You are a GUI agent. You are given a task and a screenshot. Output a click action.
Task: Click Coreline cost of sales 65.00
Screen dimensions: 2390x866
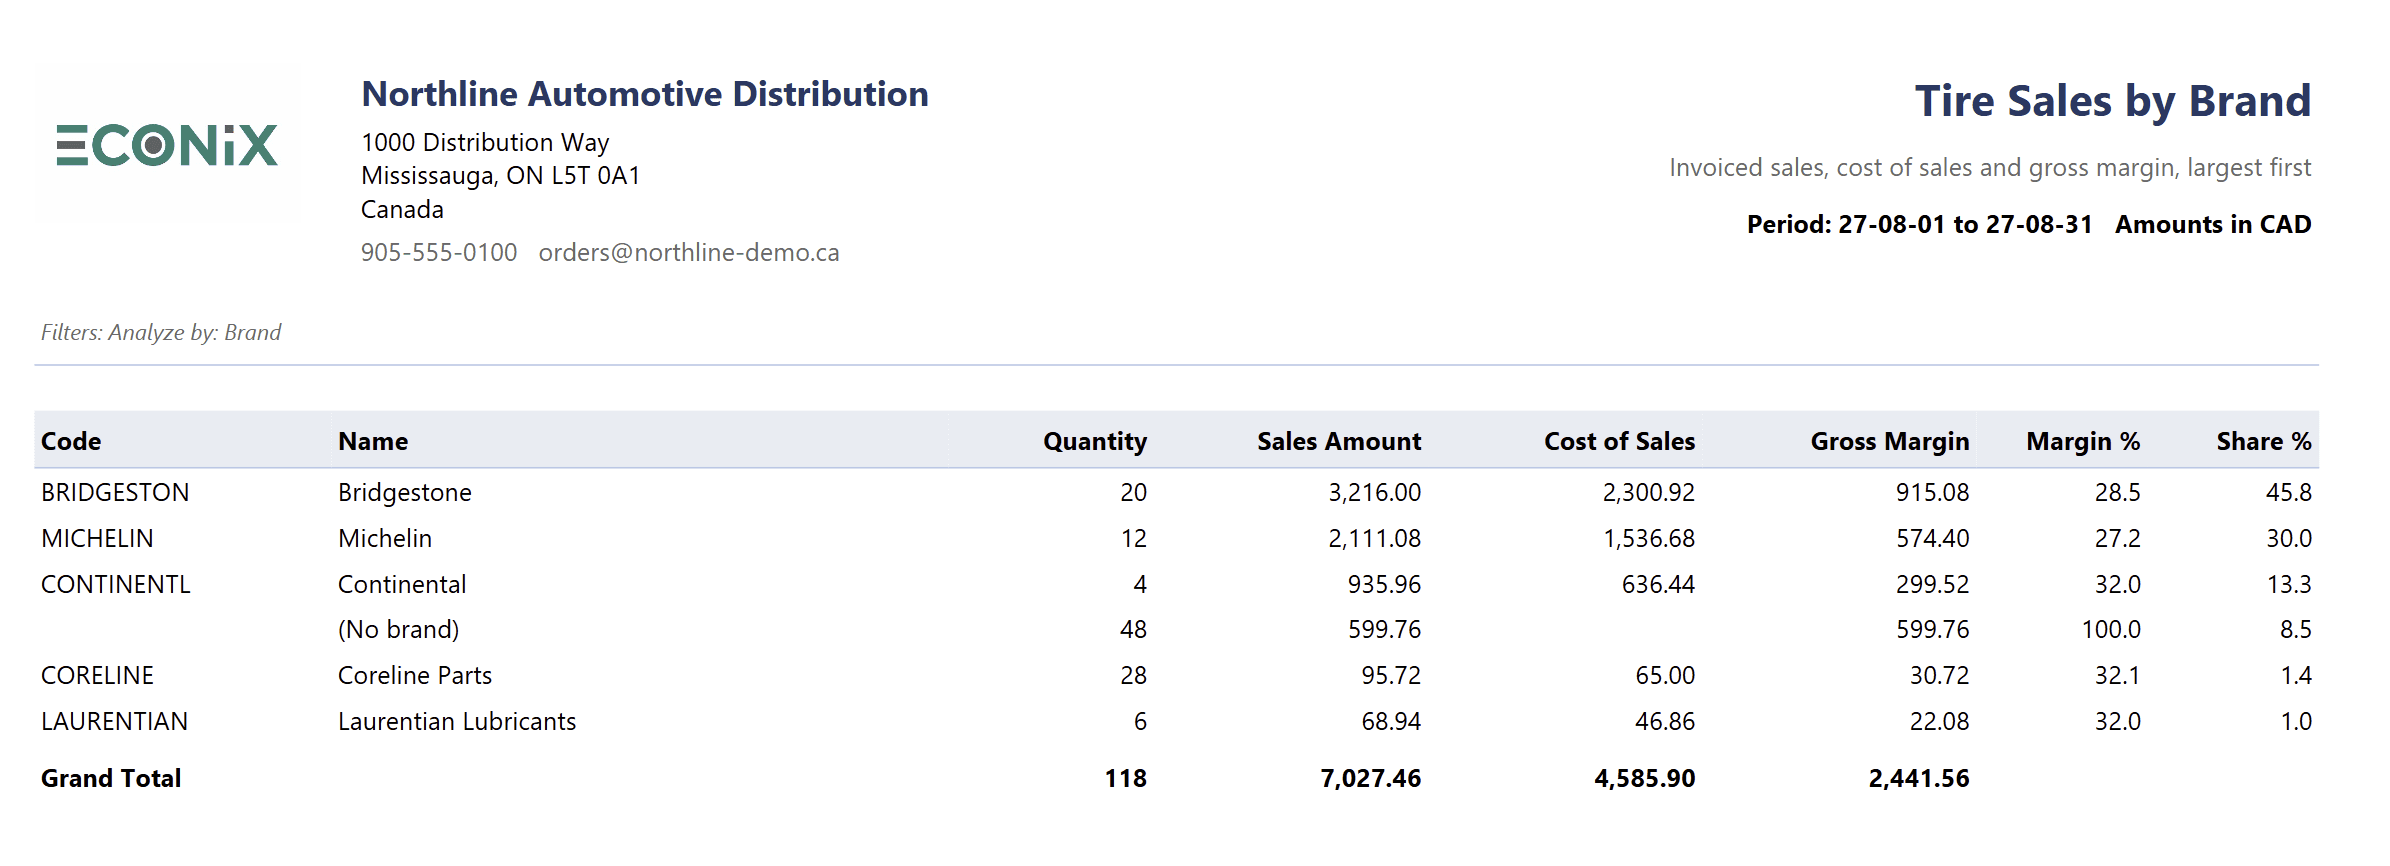(x=1666, y=675)
